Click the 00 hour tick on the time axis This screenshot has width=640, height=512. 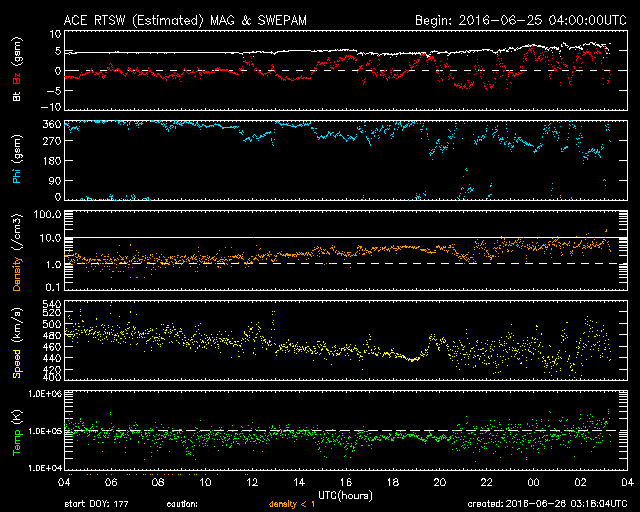pos(533,482)
